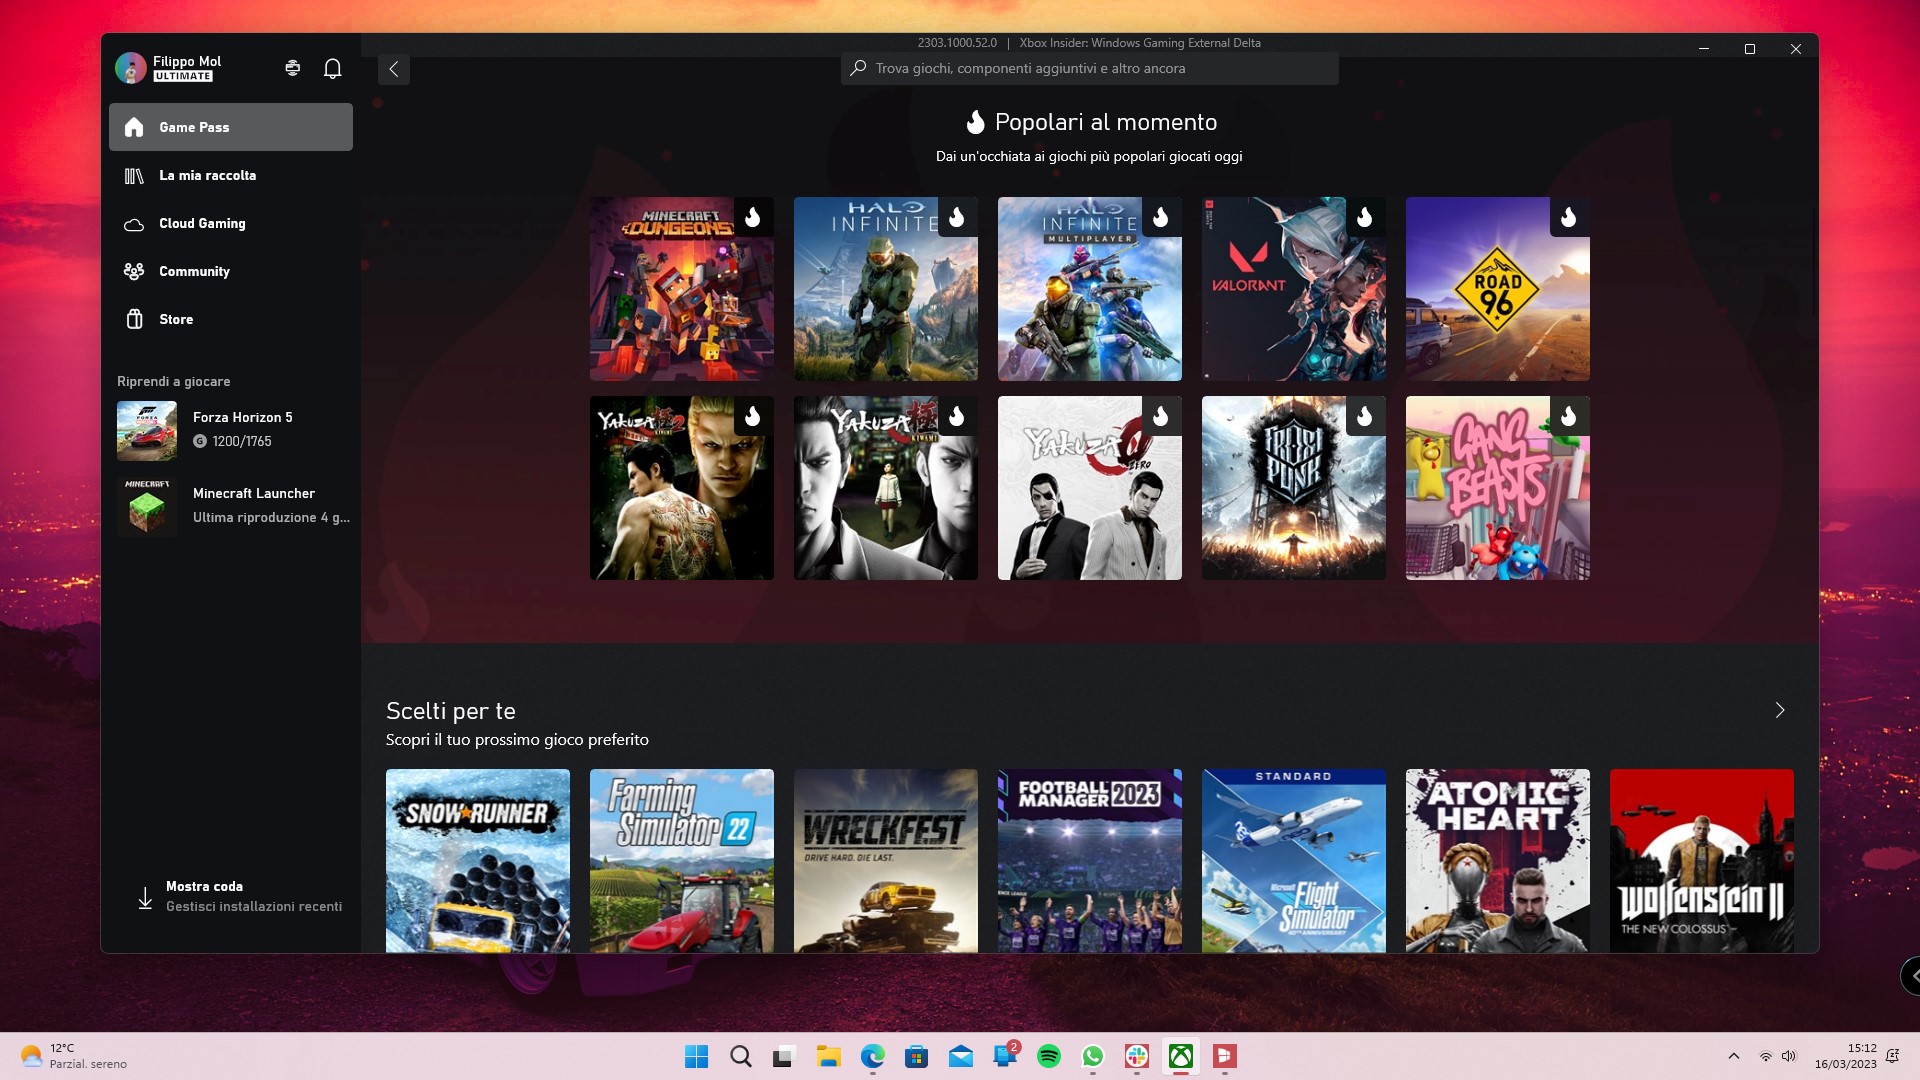1920x1080 pixels.
Task: Show hidden tray icons chevron
Action: [1734, 1056]
